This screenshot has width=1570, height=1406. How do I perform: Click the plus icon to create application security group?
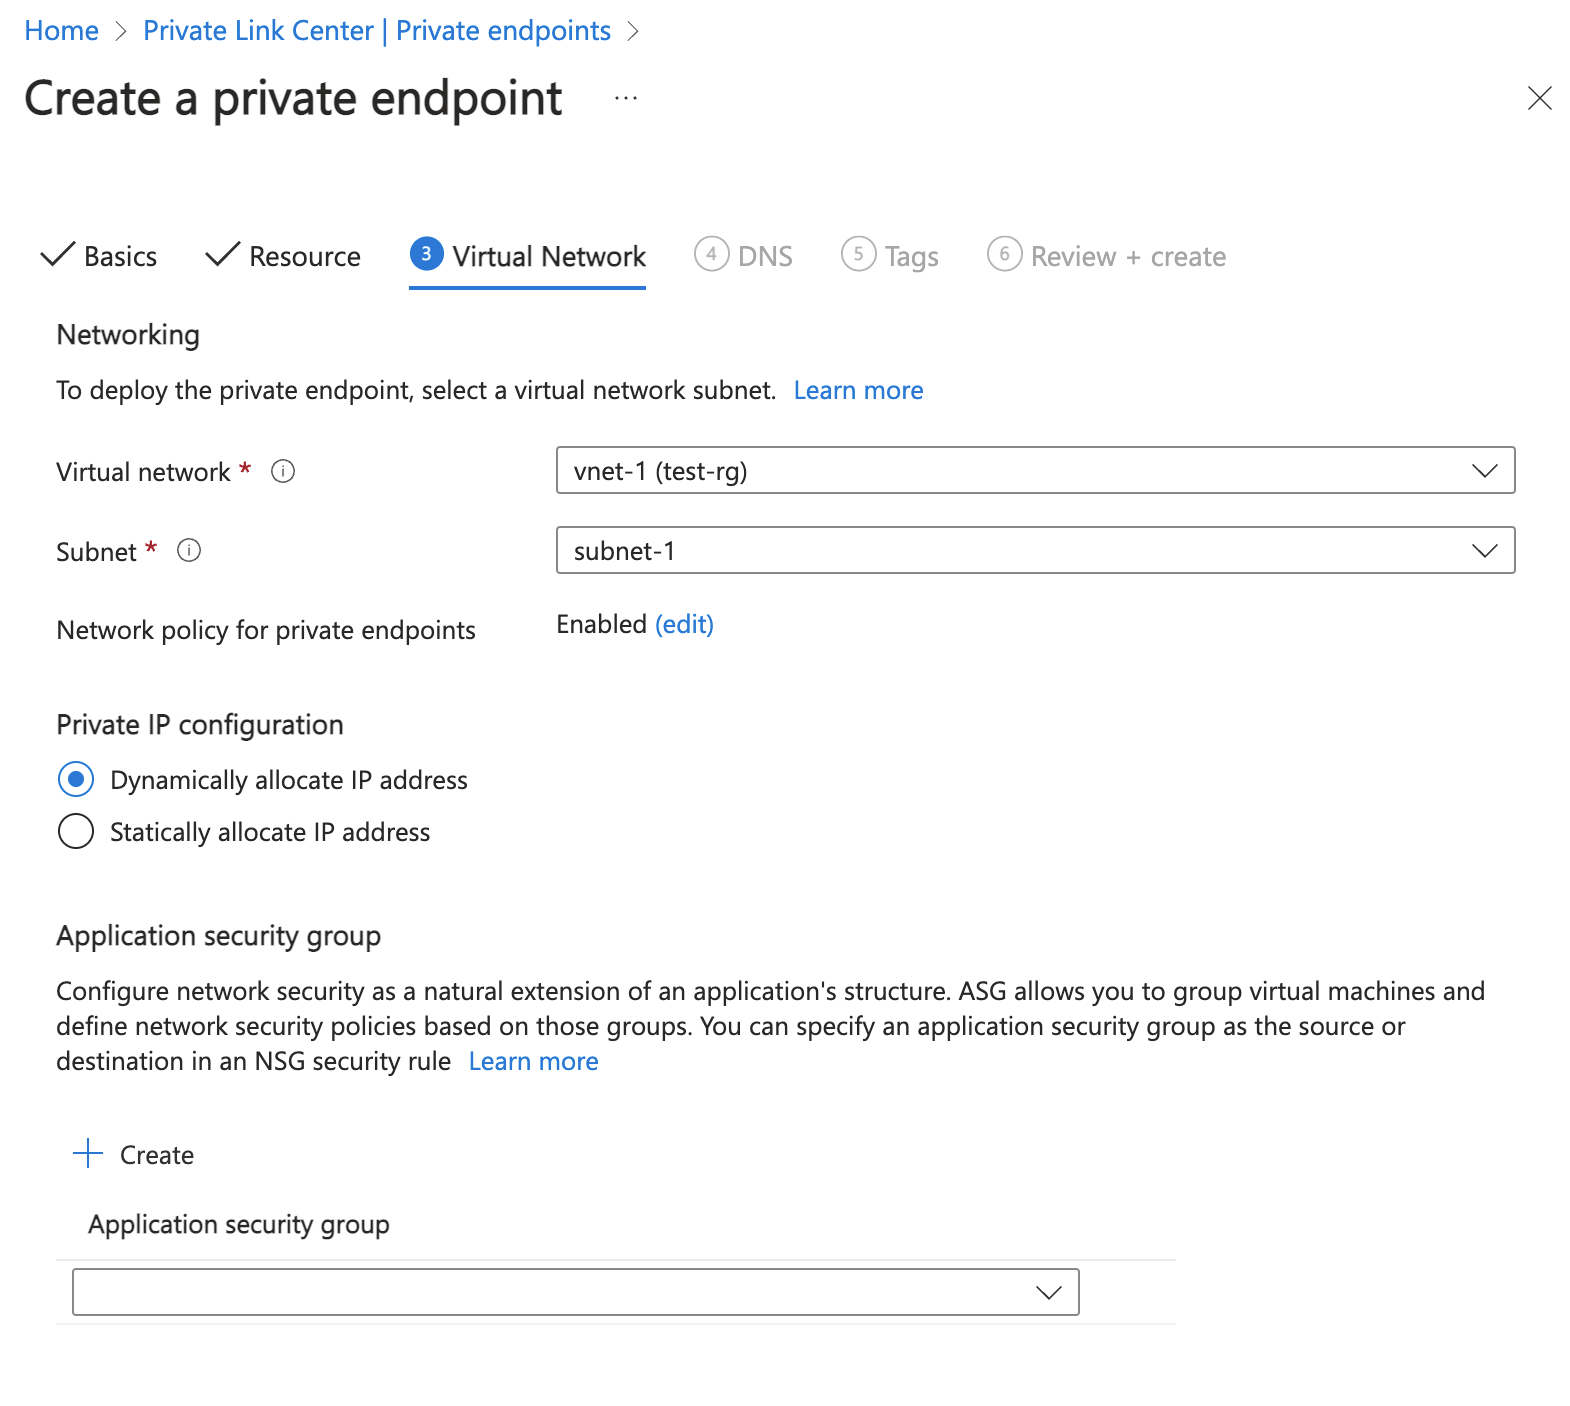coord(88,1153)
